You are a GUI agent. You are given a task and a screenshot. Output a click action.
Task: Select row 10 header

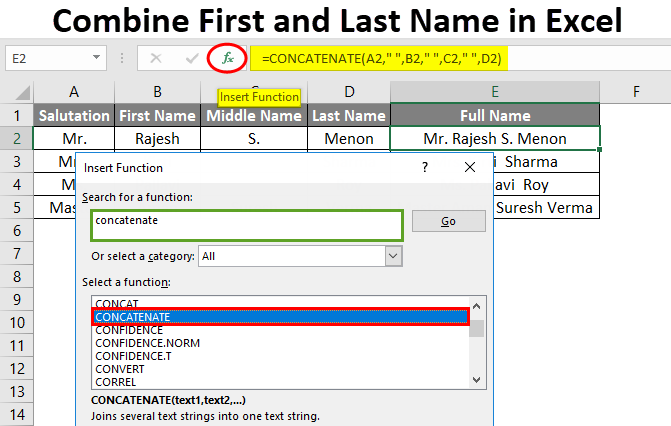pos(17,322)
